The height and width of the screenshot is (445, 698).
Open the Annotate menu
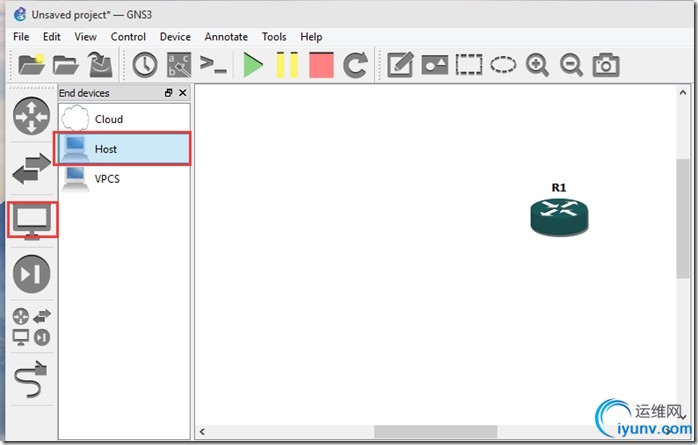click(226, 36)
